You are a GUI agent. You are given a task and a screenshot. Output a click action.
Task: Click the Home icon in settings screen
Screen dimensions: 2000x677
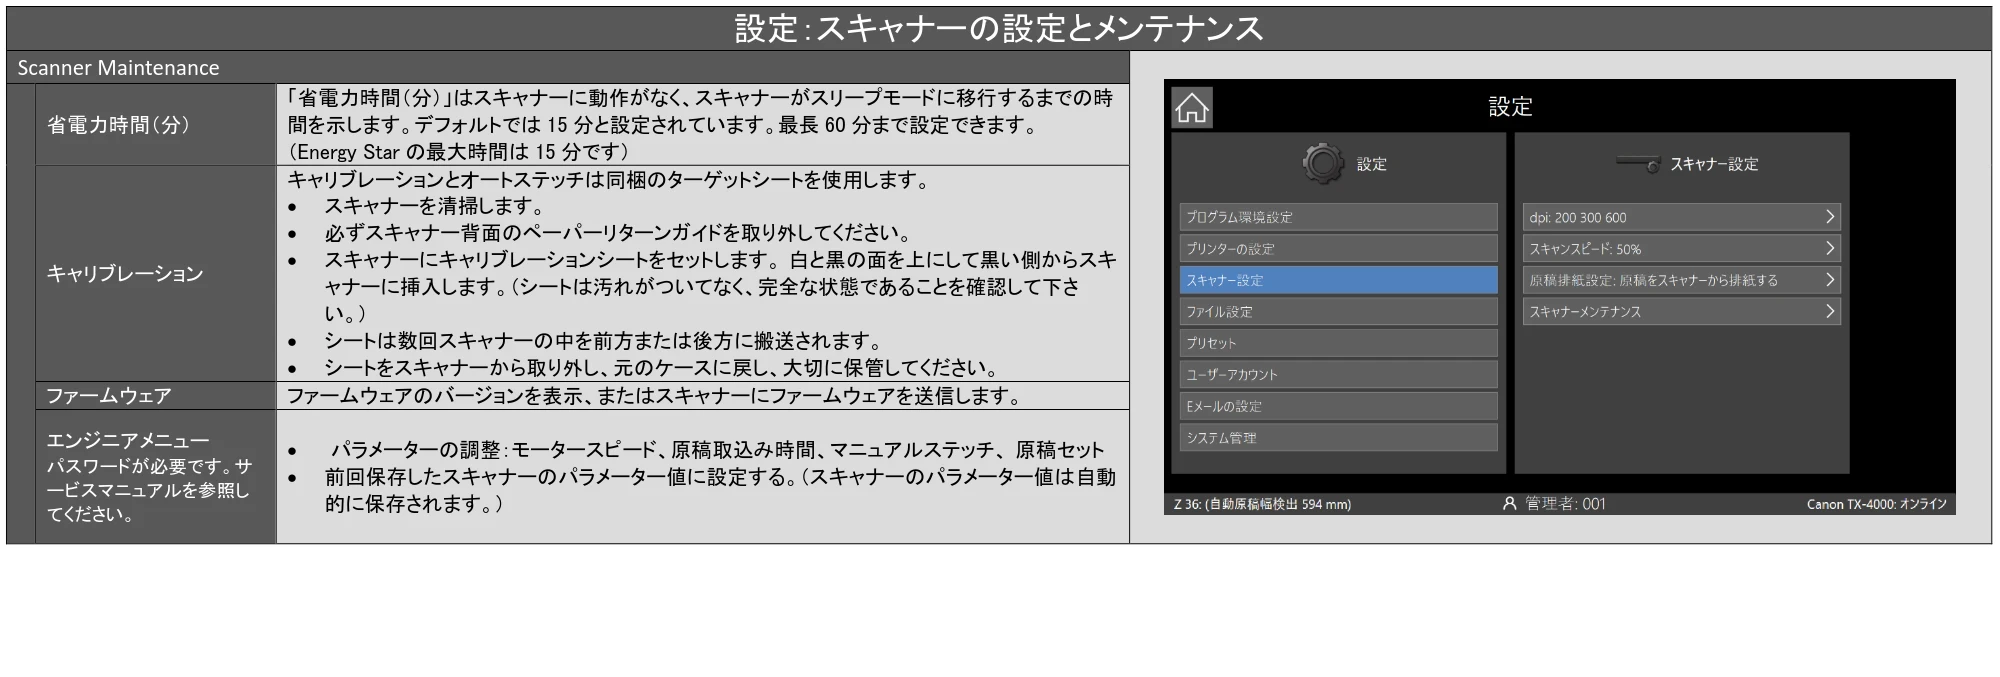(1191, 108)
